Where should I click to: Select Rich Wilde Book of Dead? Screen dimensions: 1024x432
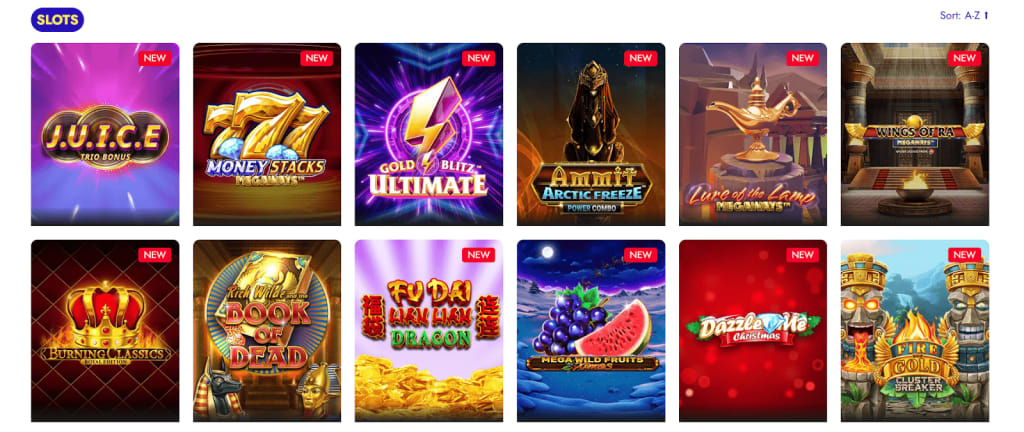click(x=267, y=331)
